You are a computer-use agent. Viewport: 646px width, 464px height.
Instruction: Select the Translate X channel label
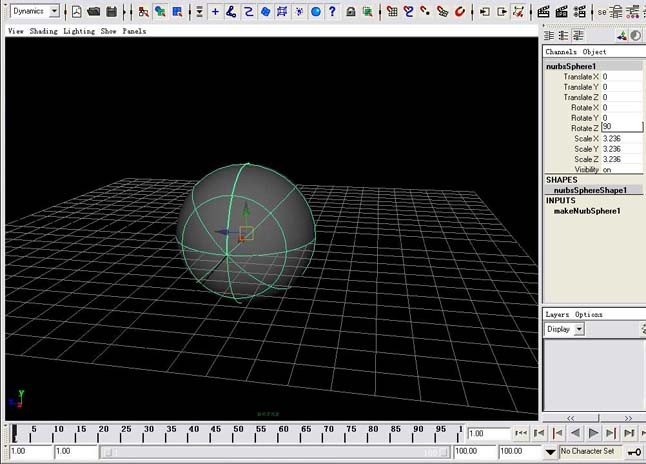pyautogui.click(x=581, y=77)
